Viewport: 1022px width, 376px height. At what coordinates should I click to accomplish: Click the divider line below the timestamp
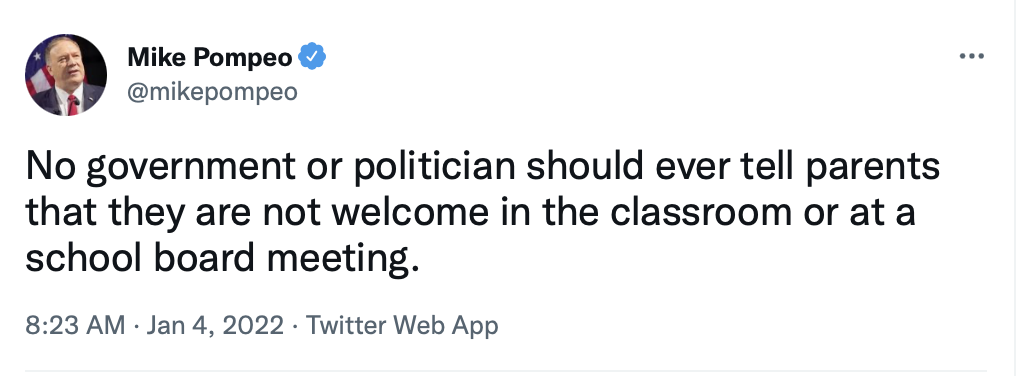click(506, 371)
